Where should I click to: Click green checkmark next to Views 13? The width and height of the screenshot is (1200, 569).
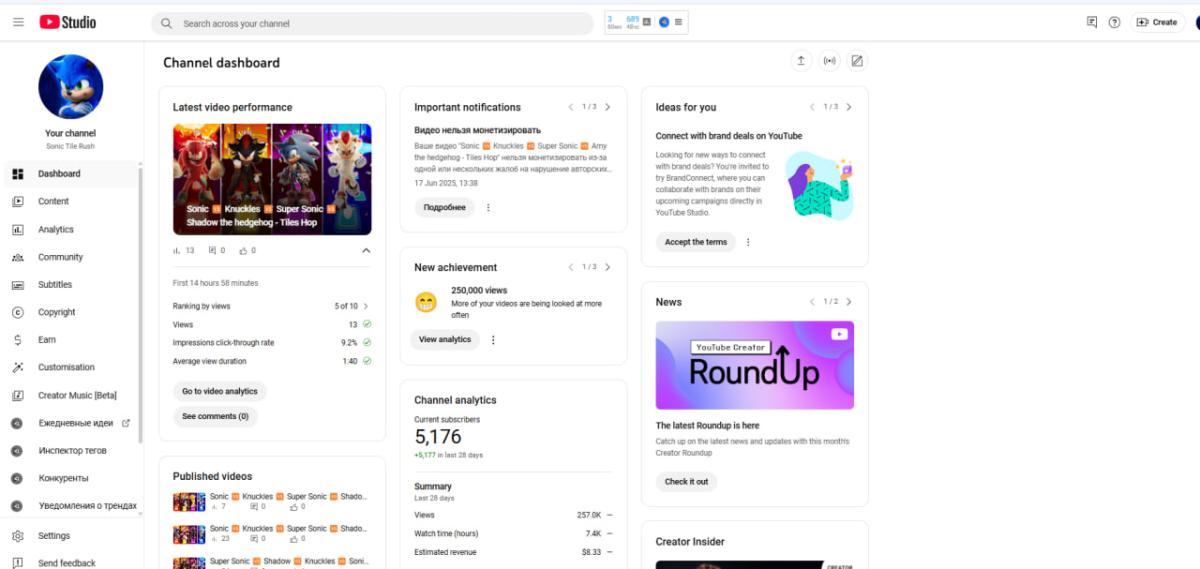(367, 325)
